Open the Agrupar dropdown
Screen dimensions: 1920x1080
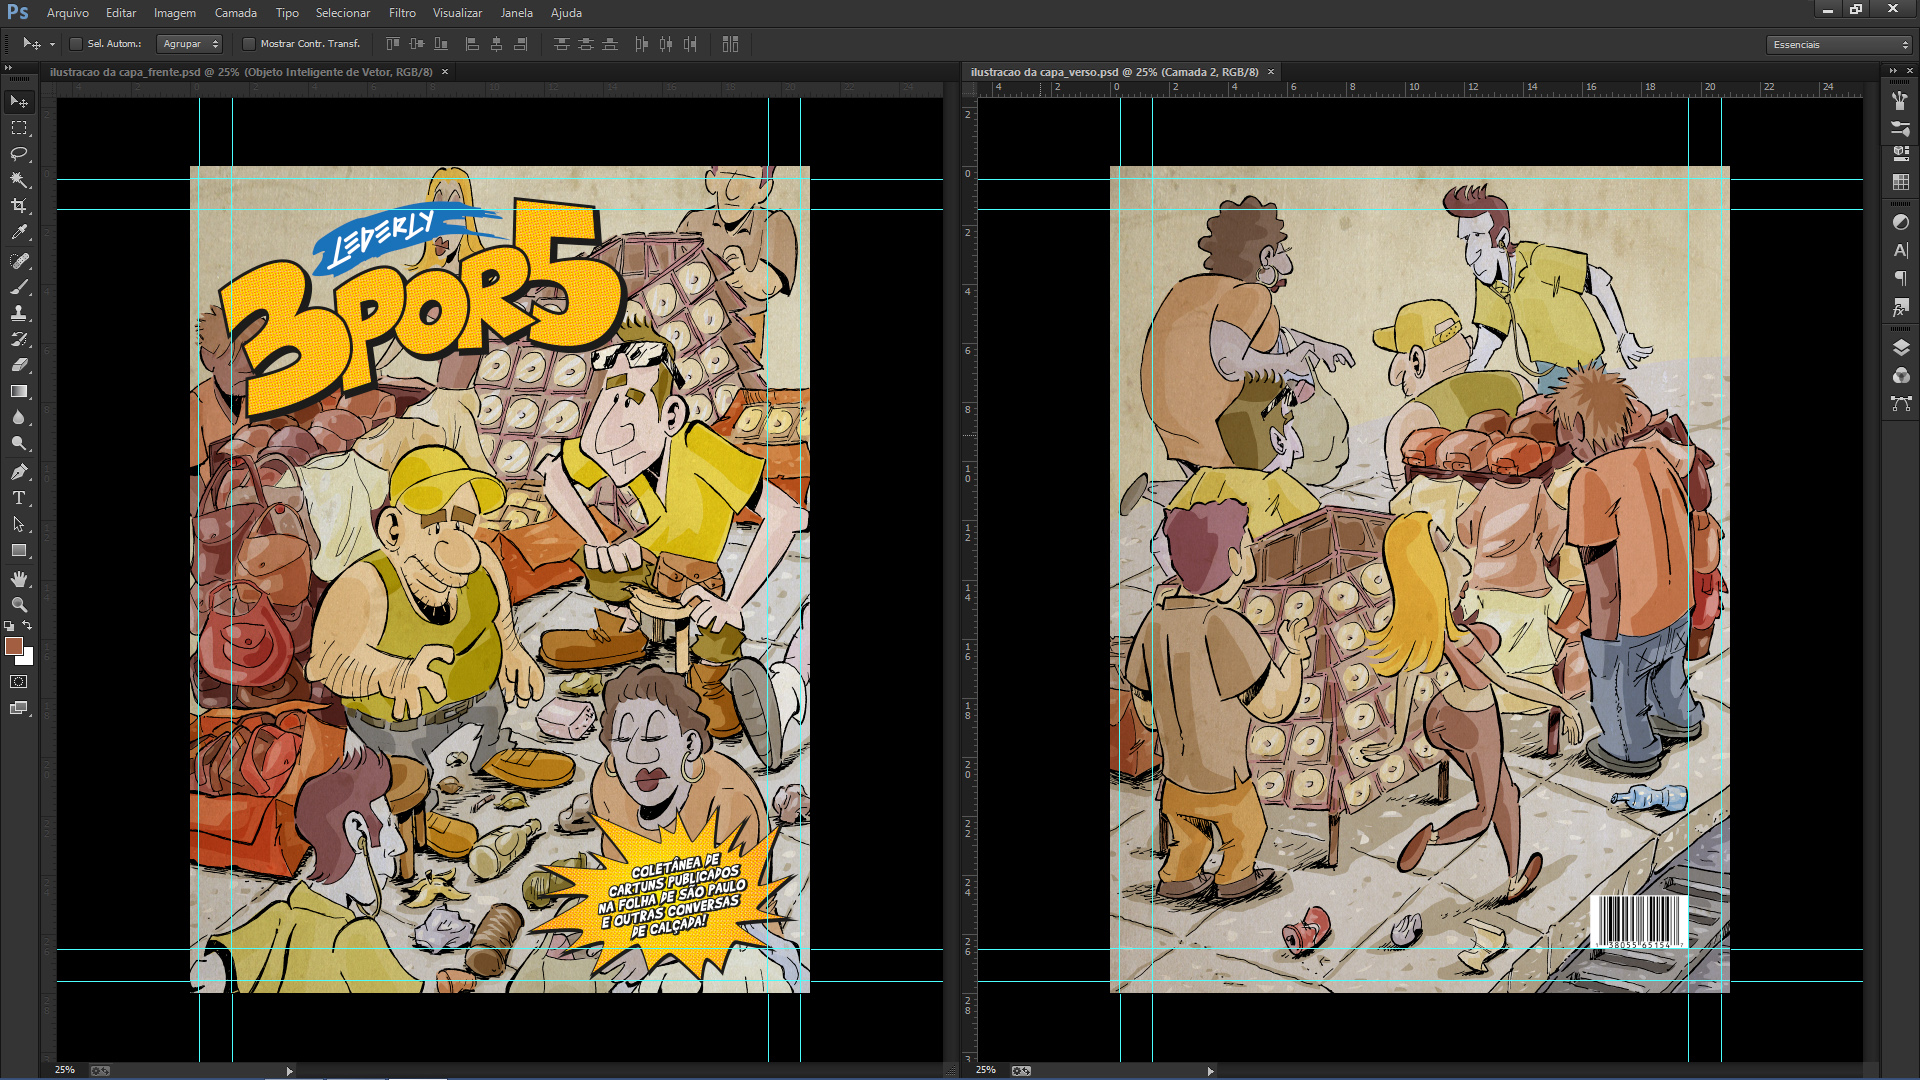[x=190, y=44]
